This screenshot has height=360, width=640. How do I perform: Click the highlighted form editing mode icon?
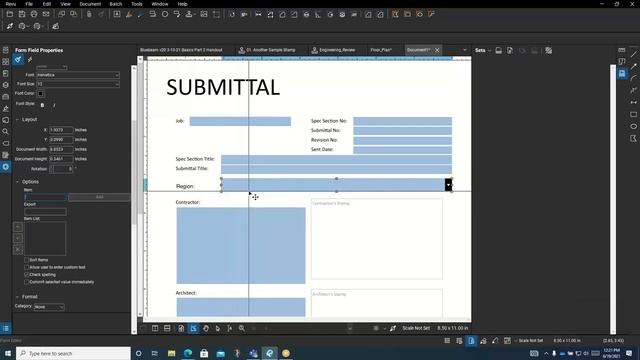pos(193,328)
